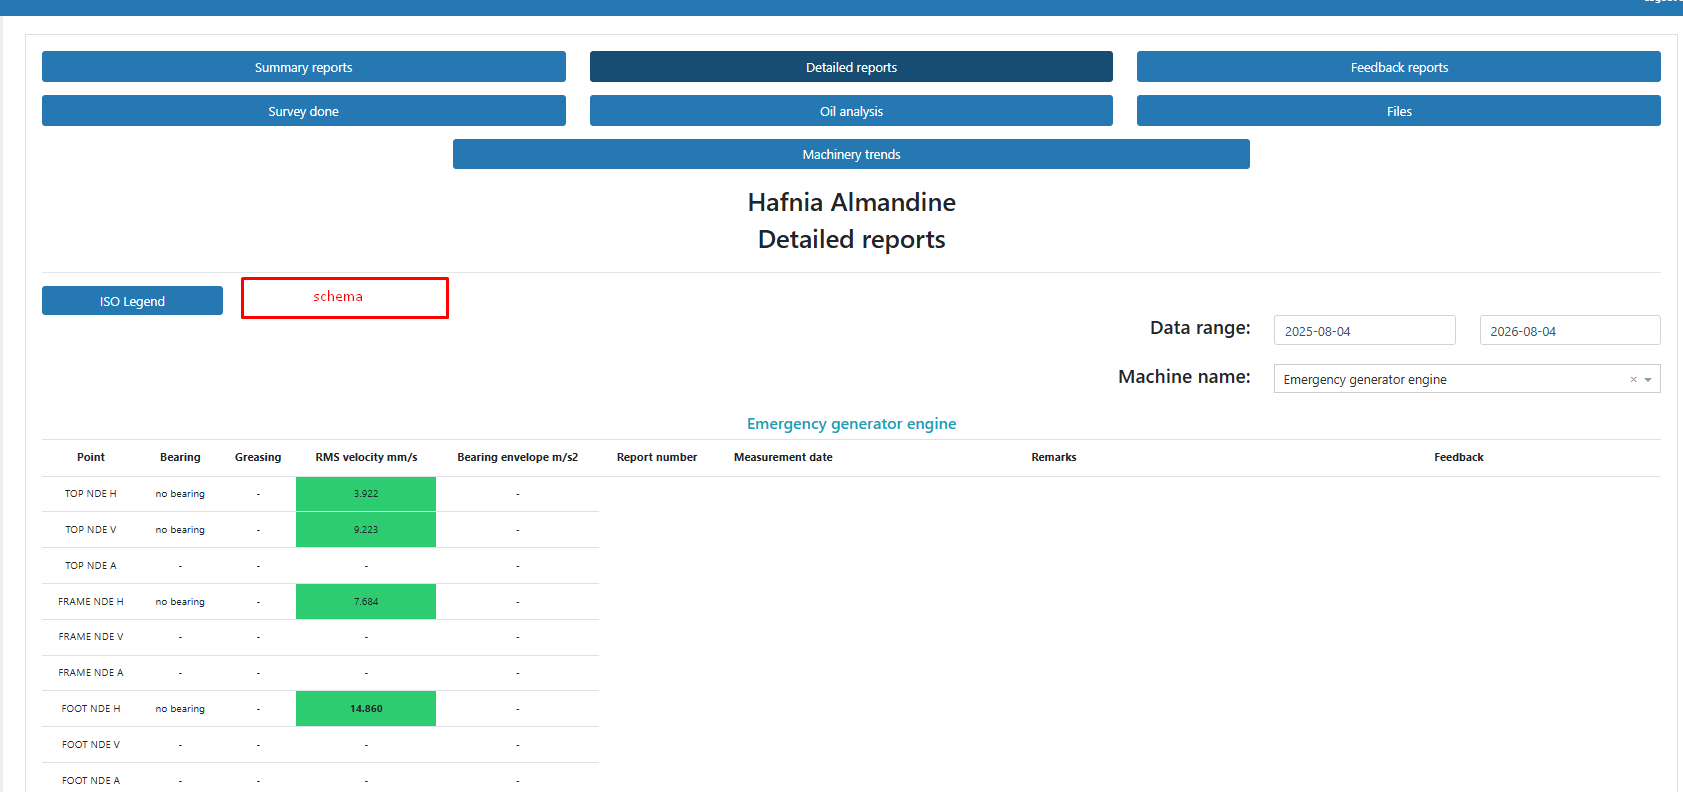Click the Feedback column header

tap(1459, 457)
